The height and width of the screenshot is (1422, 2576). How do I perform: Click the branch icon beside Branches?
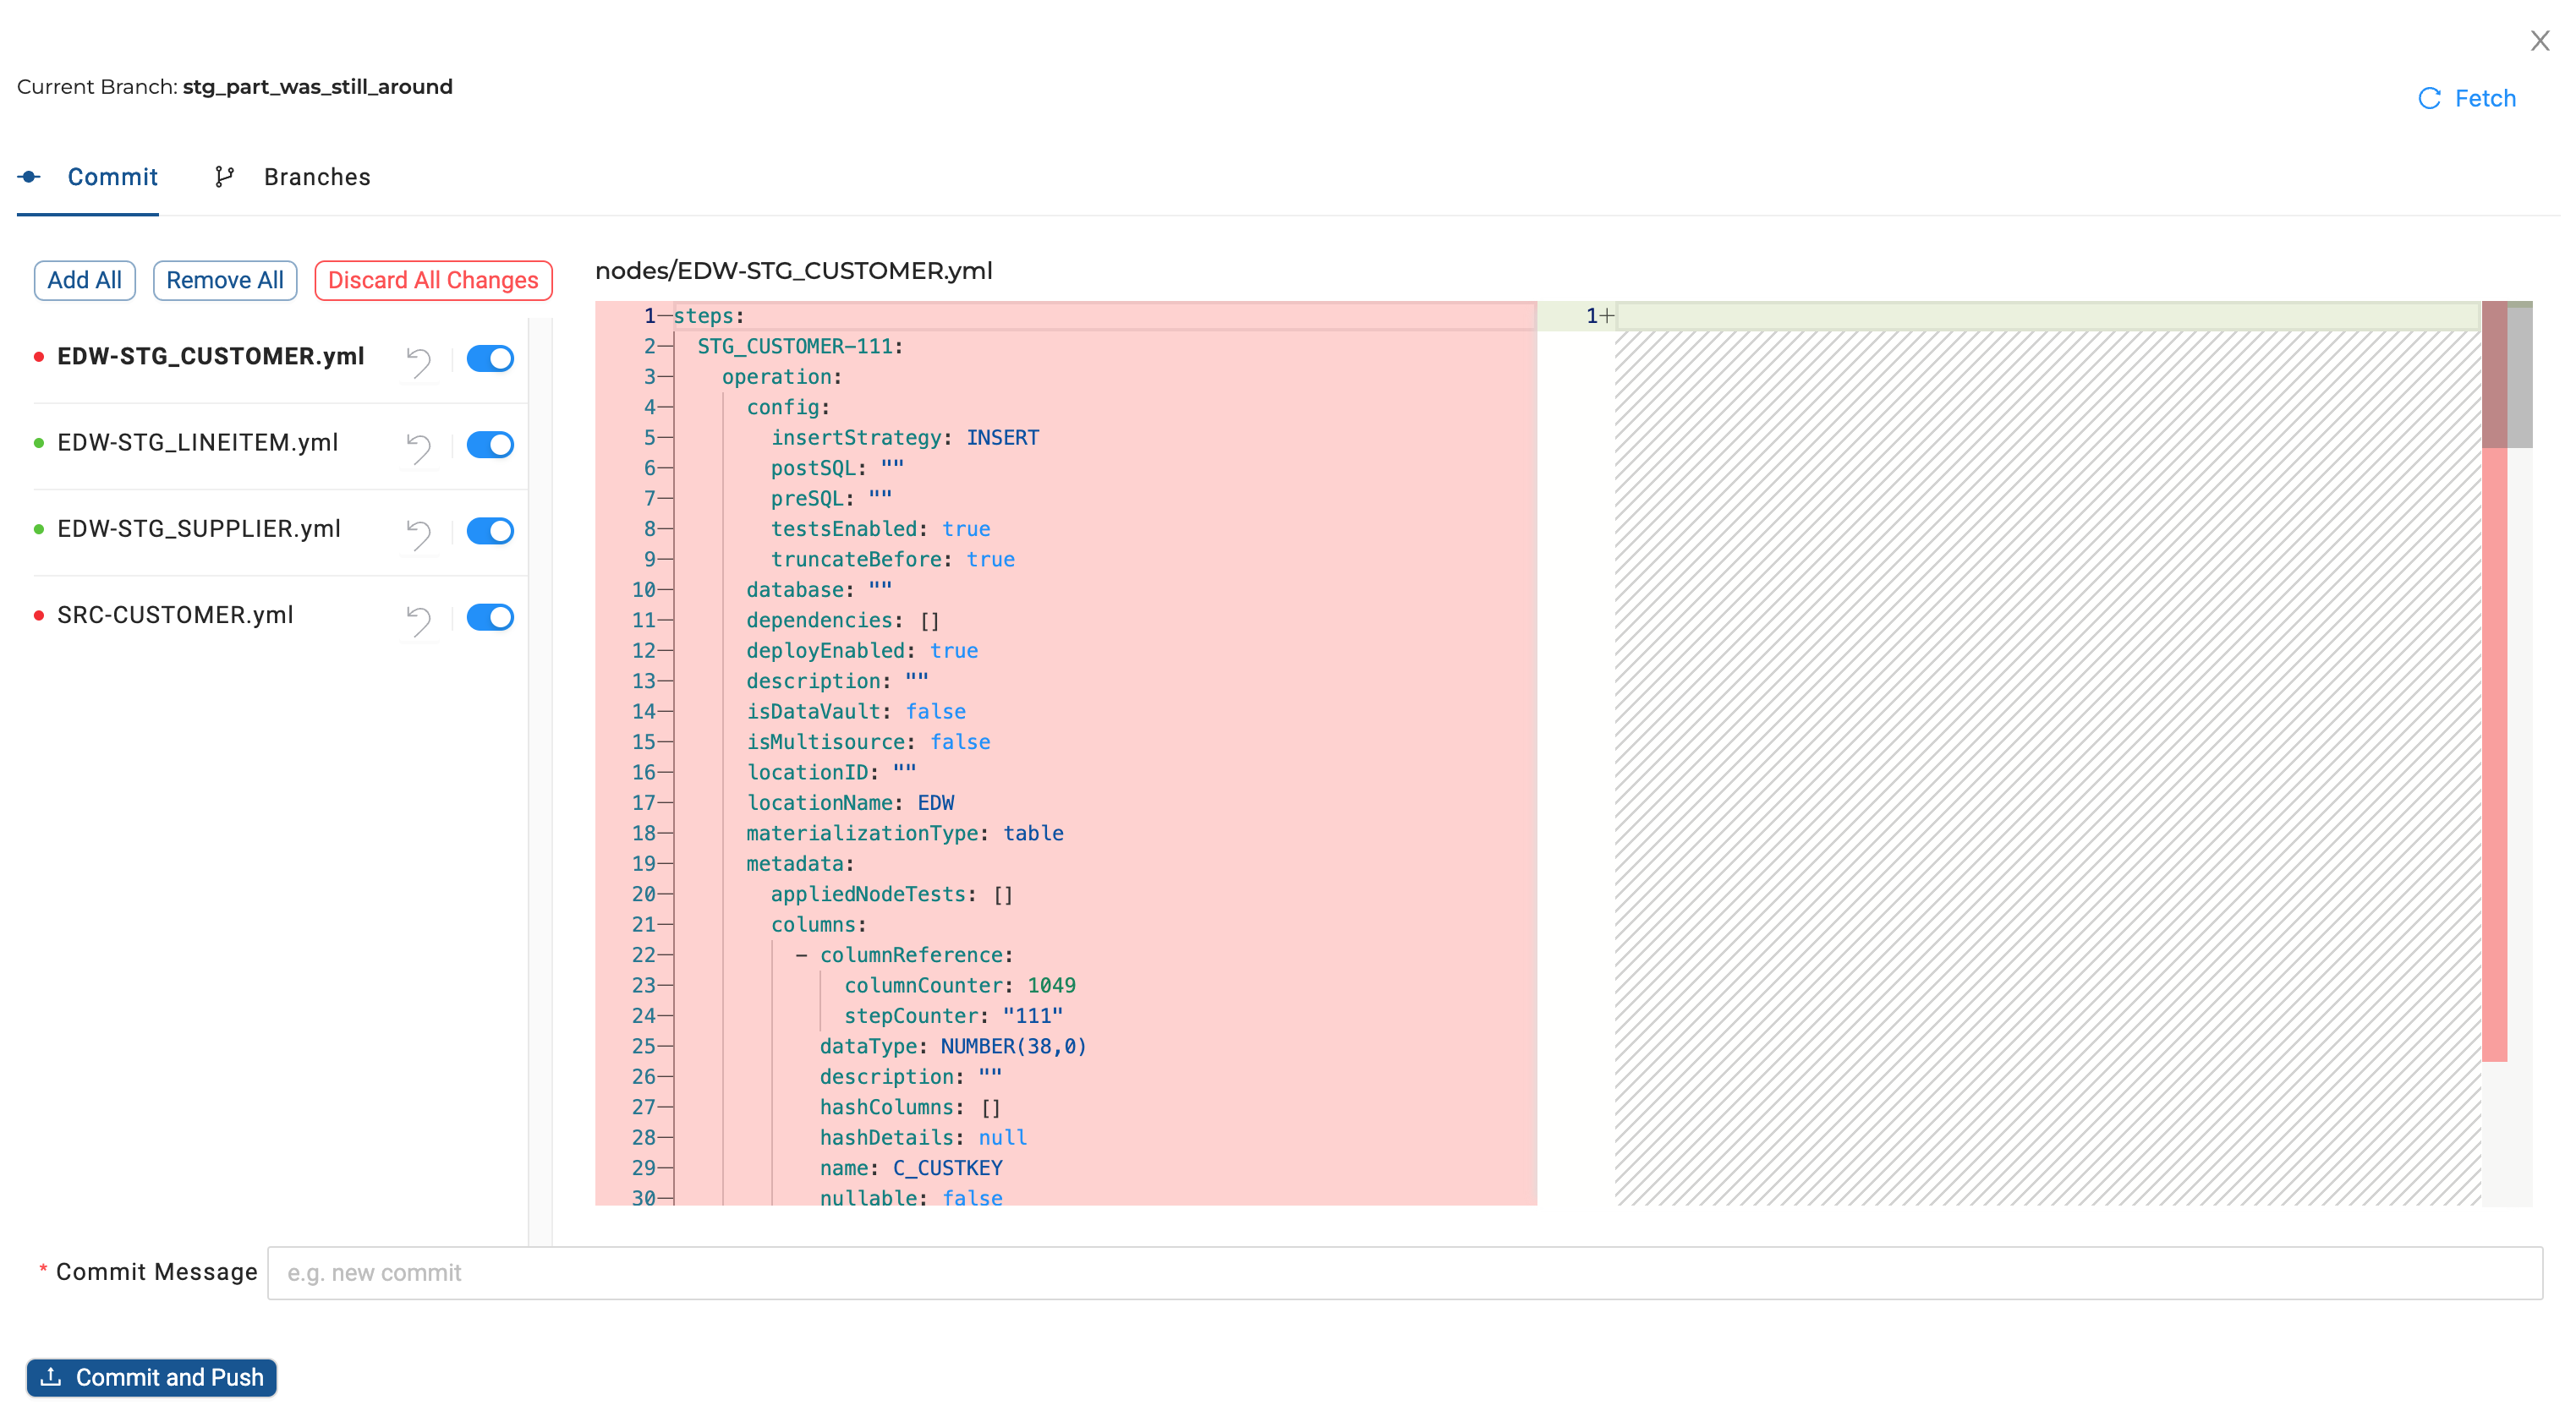pos(224,177)
